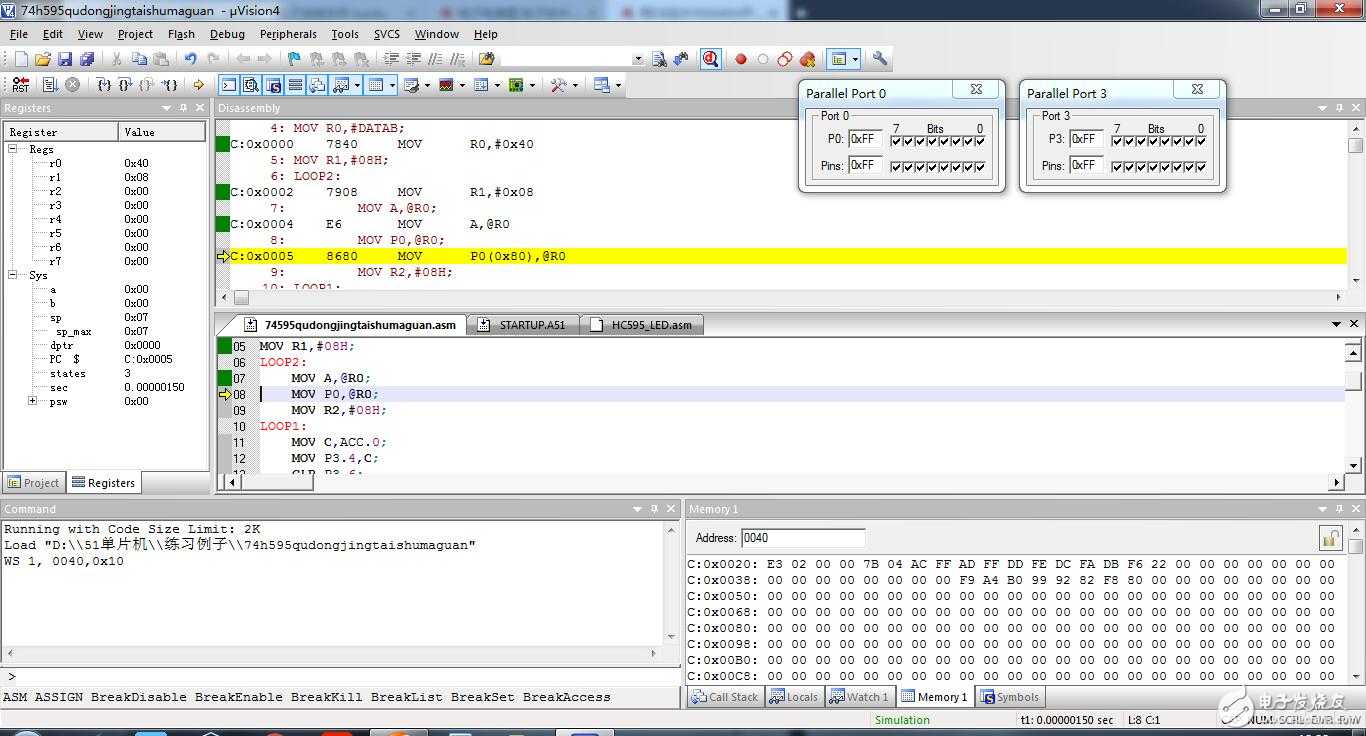The image size is (1366, 736).
Task: Click the Memory 1 Address input field
Action: pos(802,538)
